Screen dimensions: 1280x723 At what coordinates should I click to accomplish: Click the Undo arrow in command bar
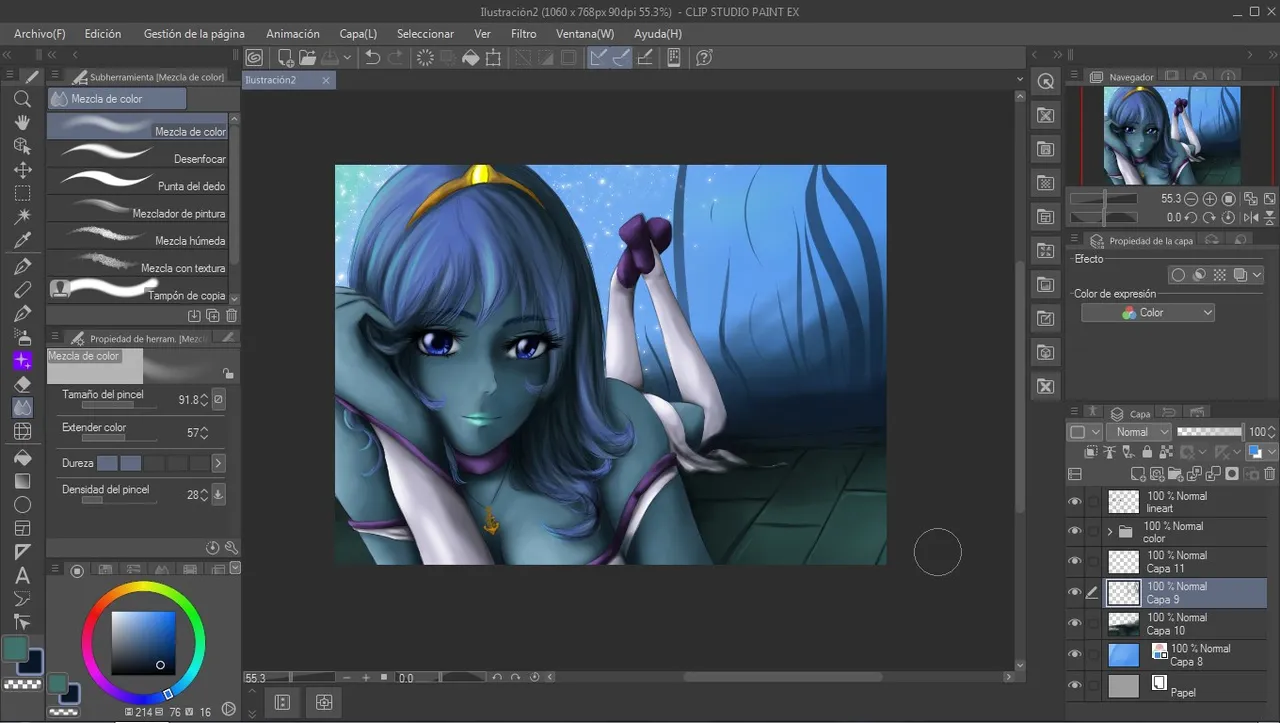click(372, 58)
